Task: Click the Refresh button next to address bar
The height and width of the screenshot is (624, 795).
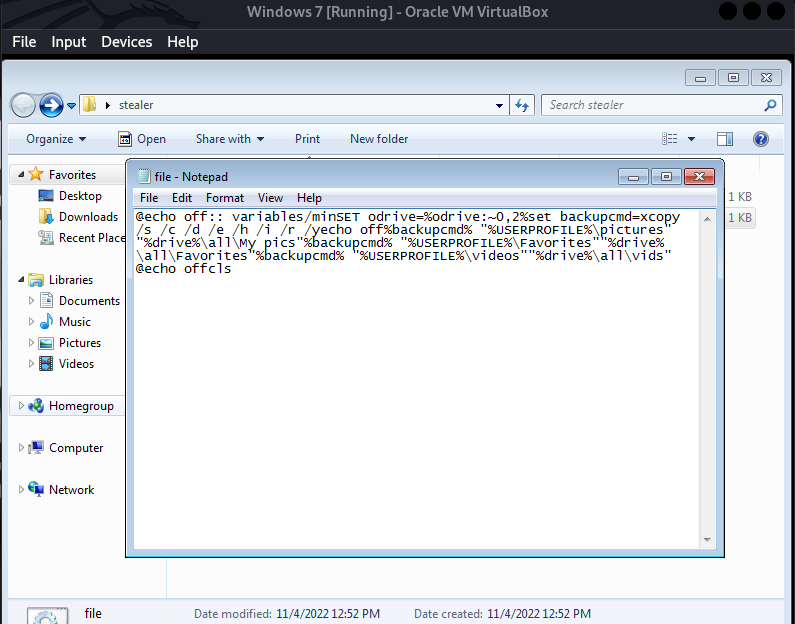Action: 522,105
